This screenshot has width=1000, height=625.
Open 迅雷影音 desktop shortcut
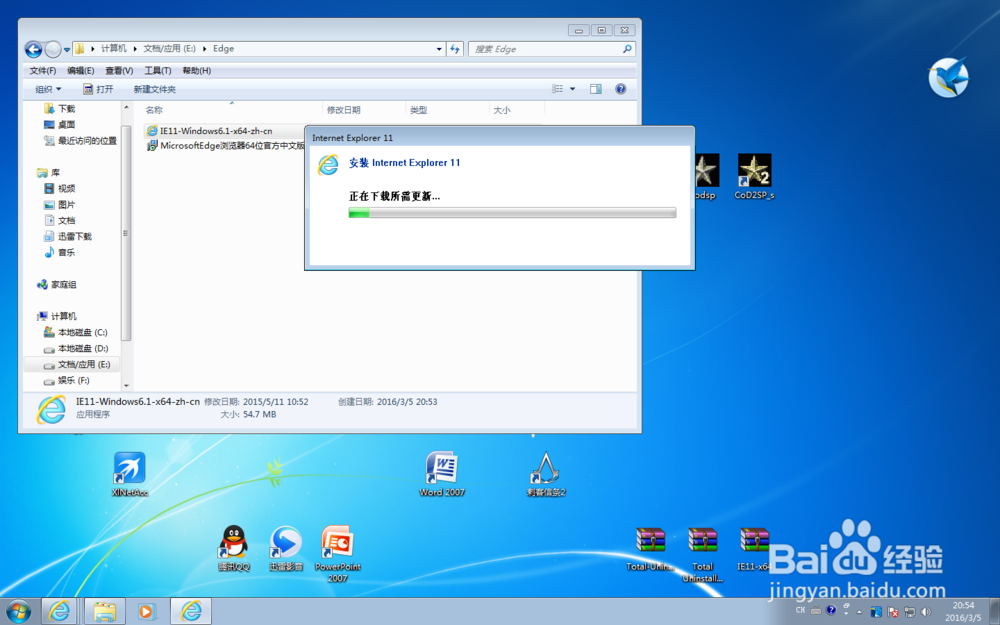pos(286,548)
